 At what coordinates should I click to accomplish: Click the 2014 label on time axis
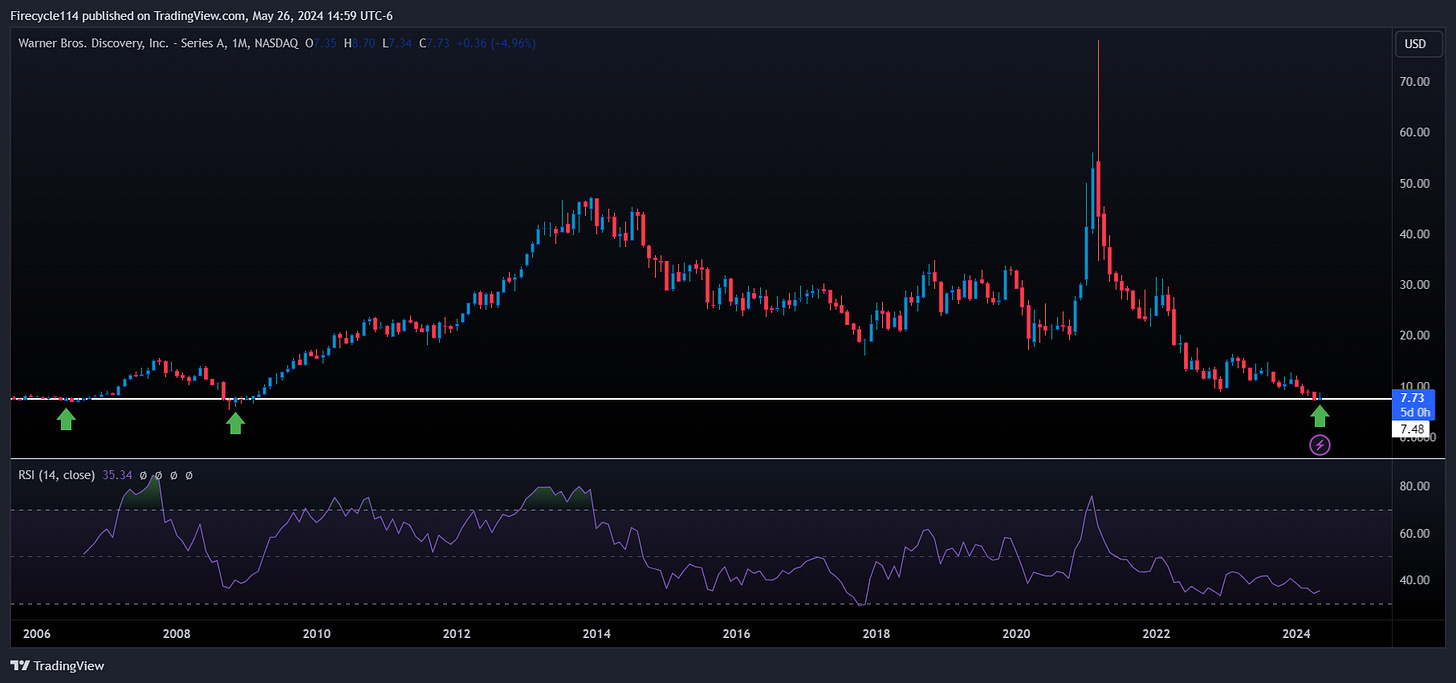(597, 633)
